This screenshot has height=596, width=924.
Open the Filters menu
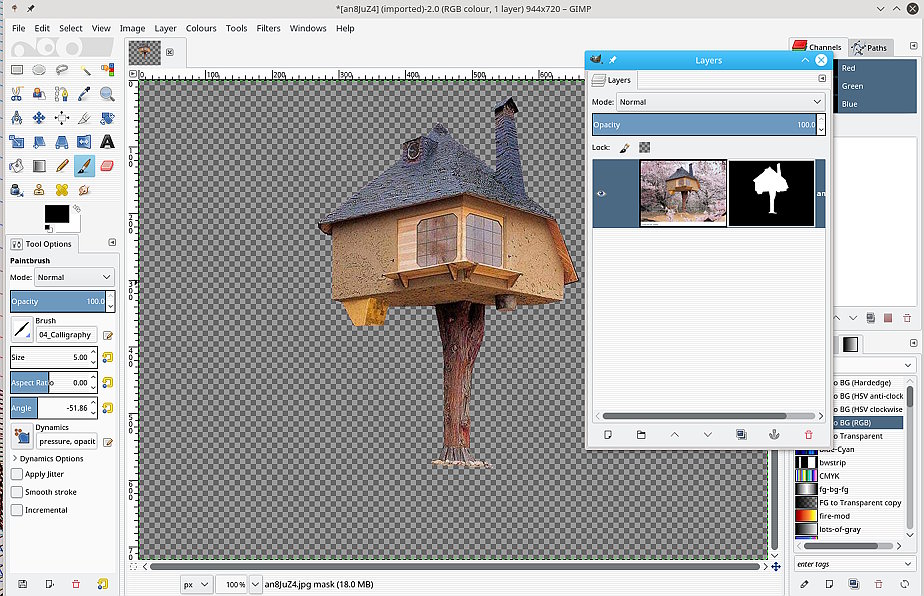coord(268,28)
